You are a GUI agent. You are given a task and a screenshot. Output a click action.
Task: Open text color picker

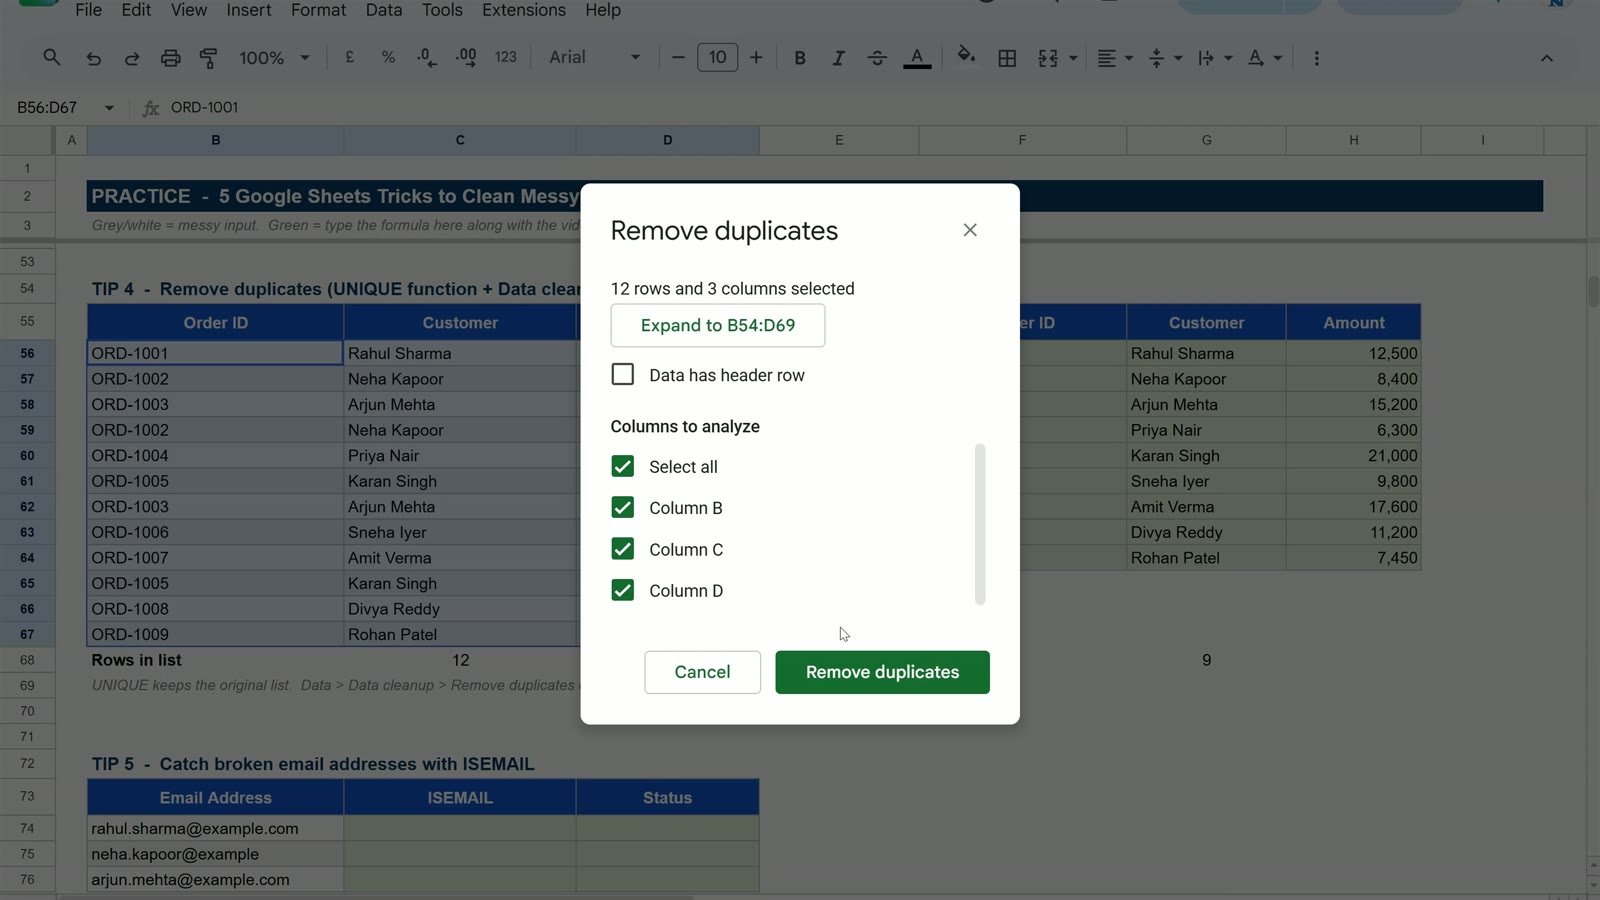click(917, 58)
